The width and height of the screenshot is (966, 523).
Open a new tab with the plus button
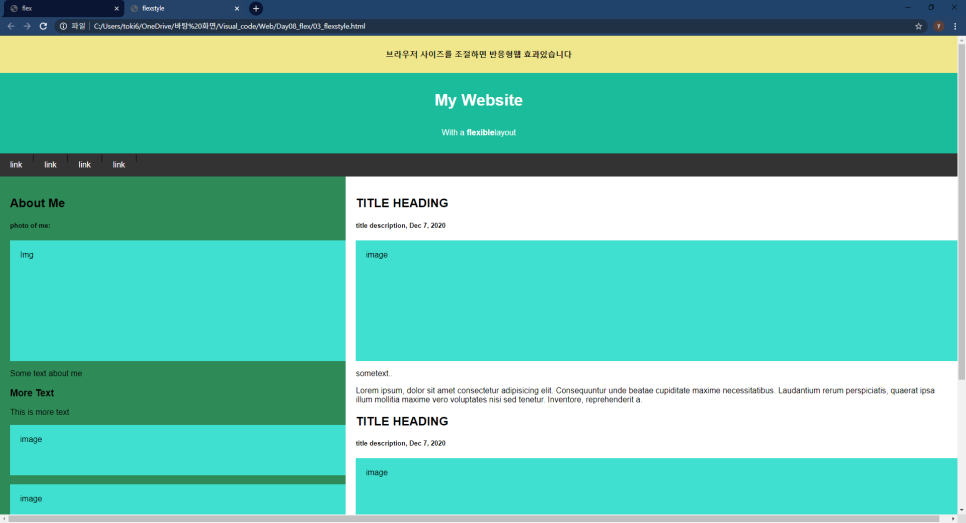click(x=256, y=8)
